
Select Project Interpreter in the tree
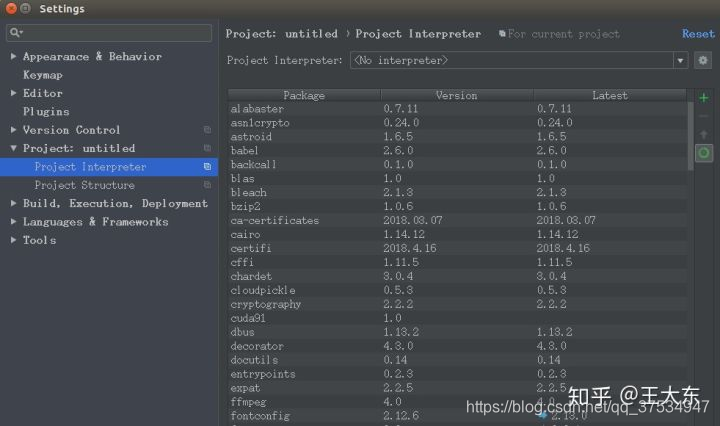109,167
